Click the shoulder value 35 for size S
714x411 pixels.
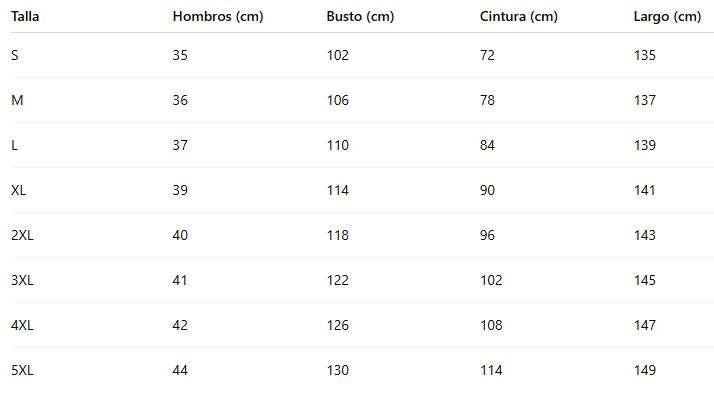point(180,55)
